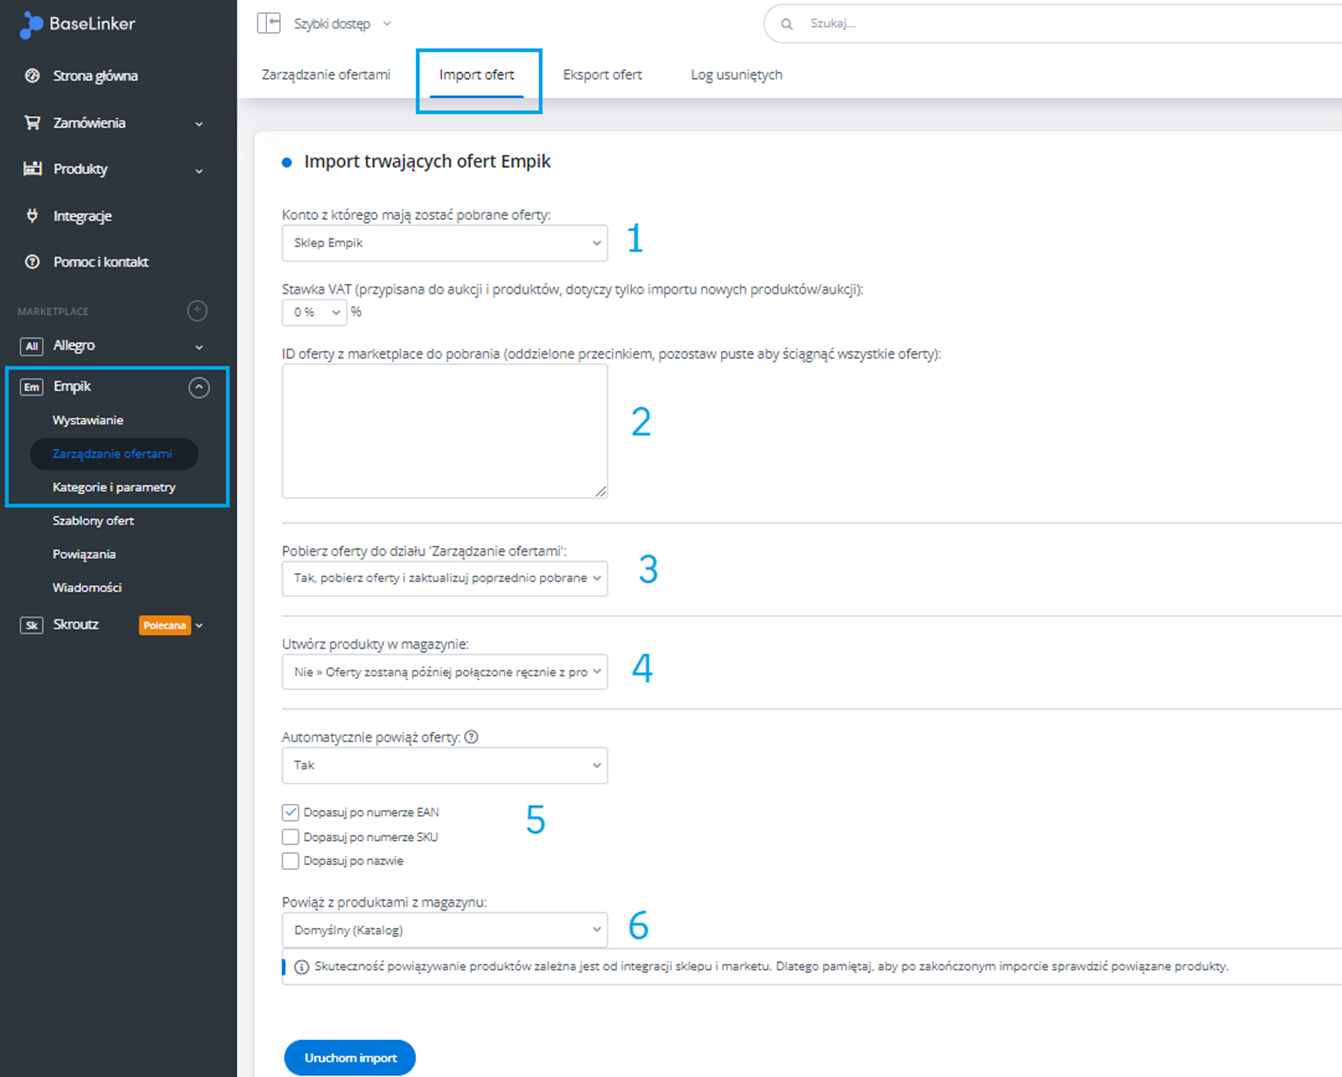Open Kategorie i parametry in sidebar
Image resolution: width=1342 pixels, height=1077 pixels.
pos(114,487)
